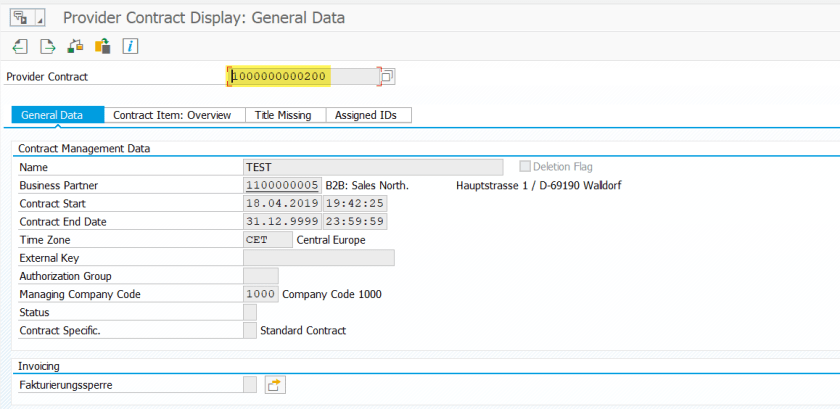This screenshot has width=840, height=409.
Task: Open the blue information icon
Action: pos(130,46)
